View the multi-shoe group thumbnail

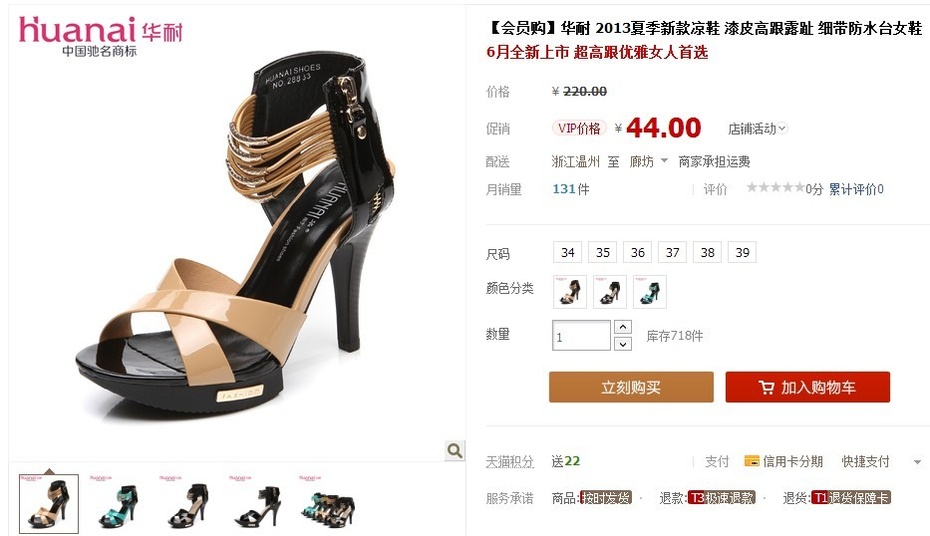pyautogui.click(x=328, y=503)
